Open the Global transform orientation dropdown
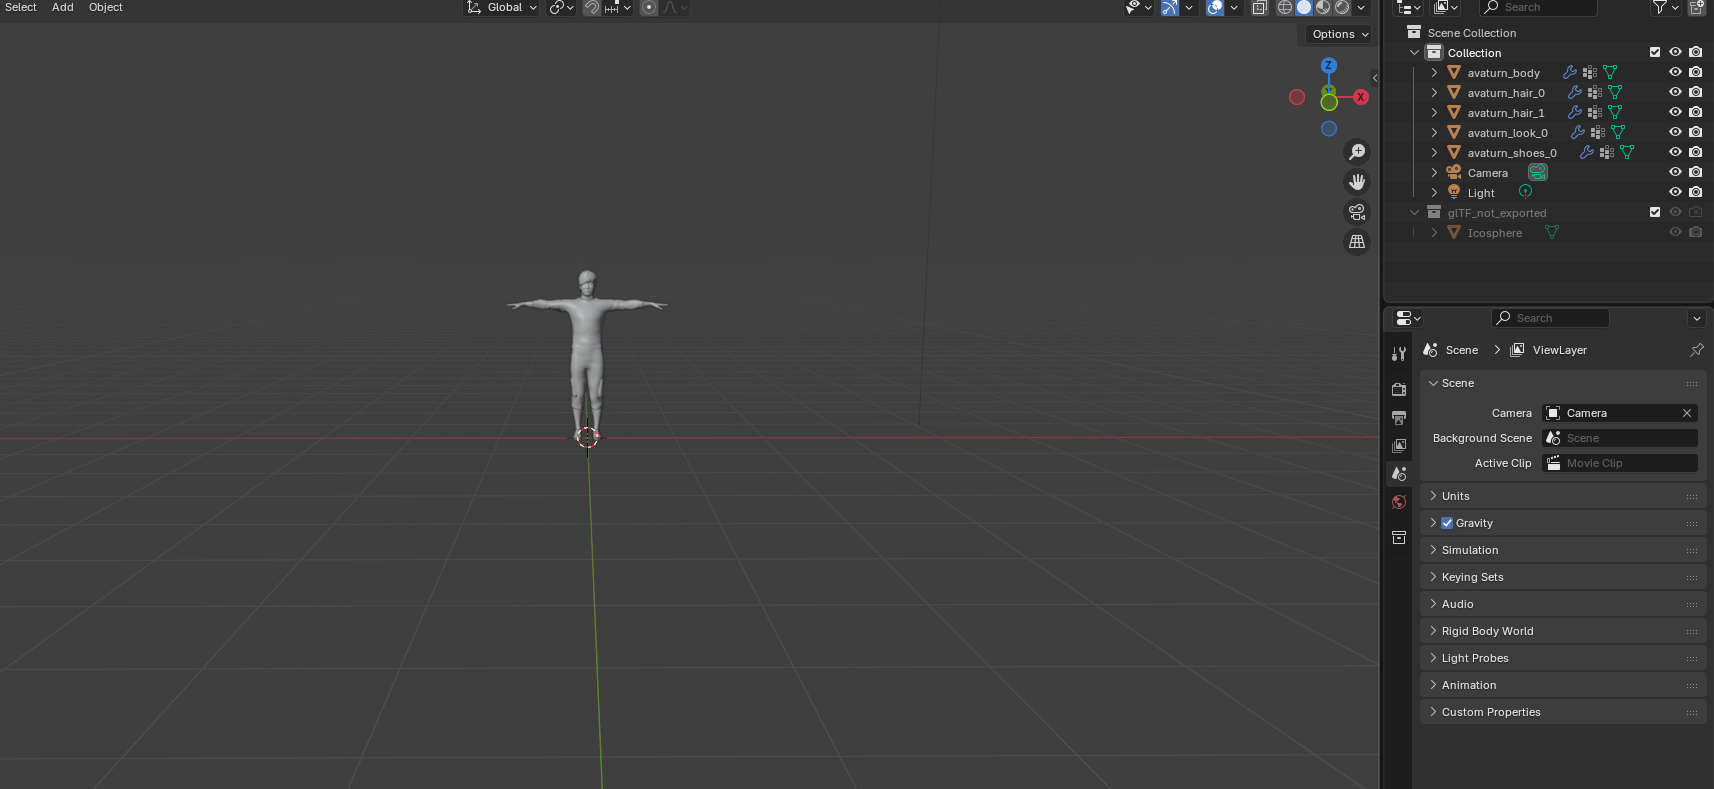 coord(503,8)
